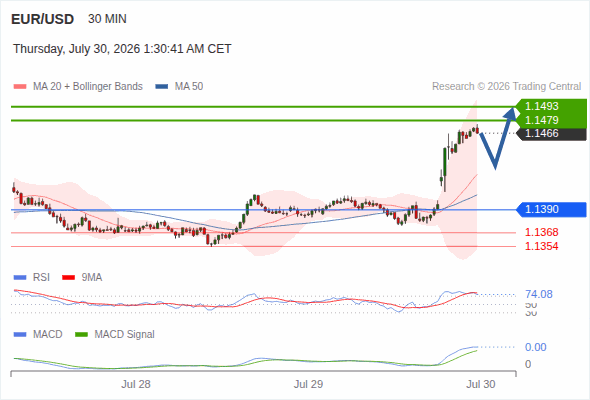Click the Jul 30 date axis label
The width and height of the screenshot is (590, 400).
(x=481, y=384)
